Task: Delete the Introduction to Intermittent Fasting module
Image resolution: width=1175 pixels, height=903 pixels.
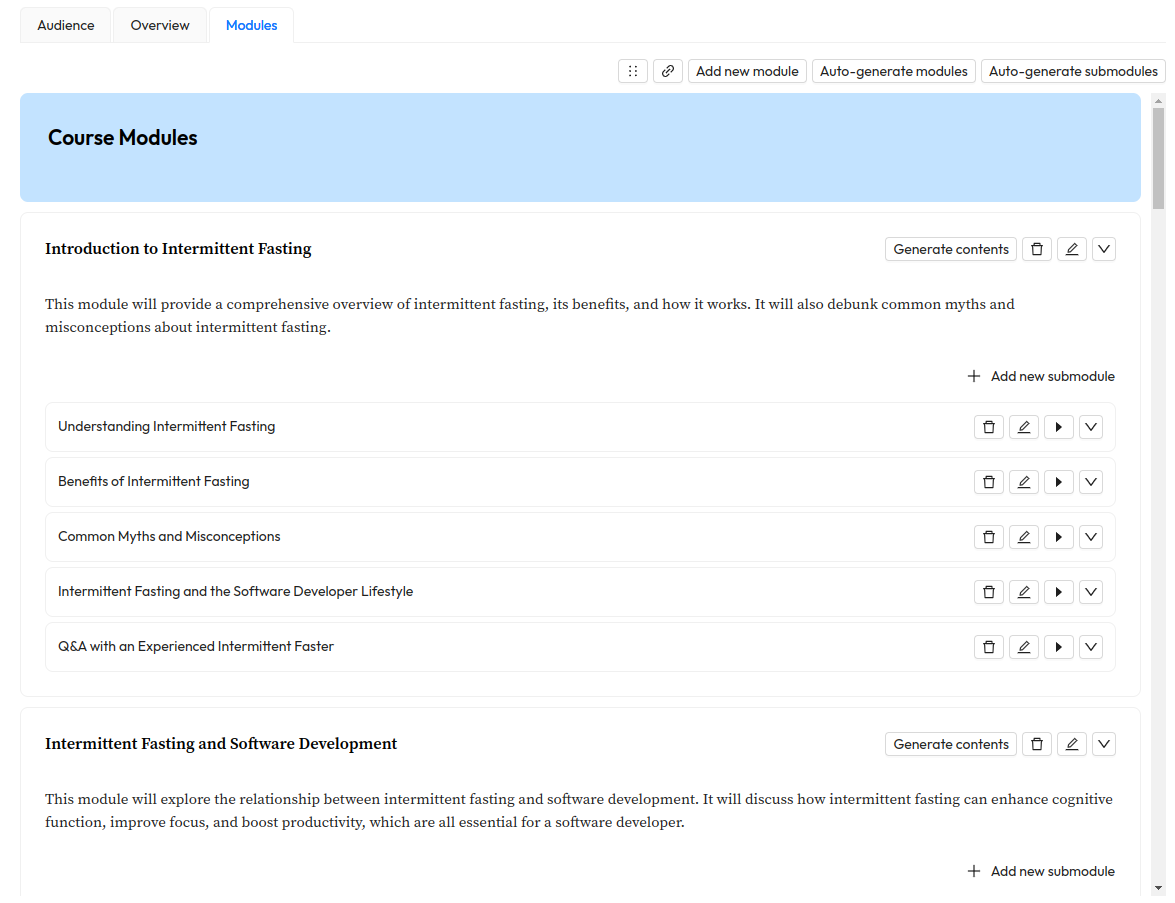Action: [1036, 249]
